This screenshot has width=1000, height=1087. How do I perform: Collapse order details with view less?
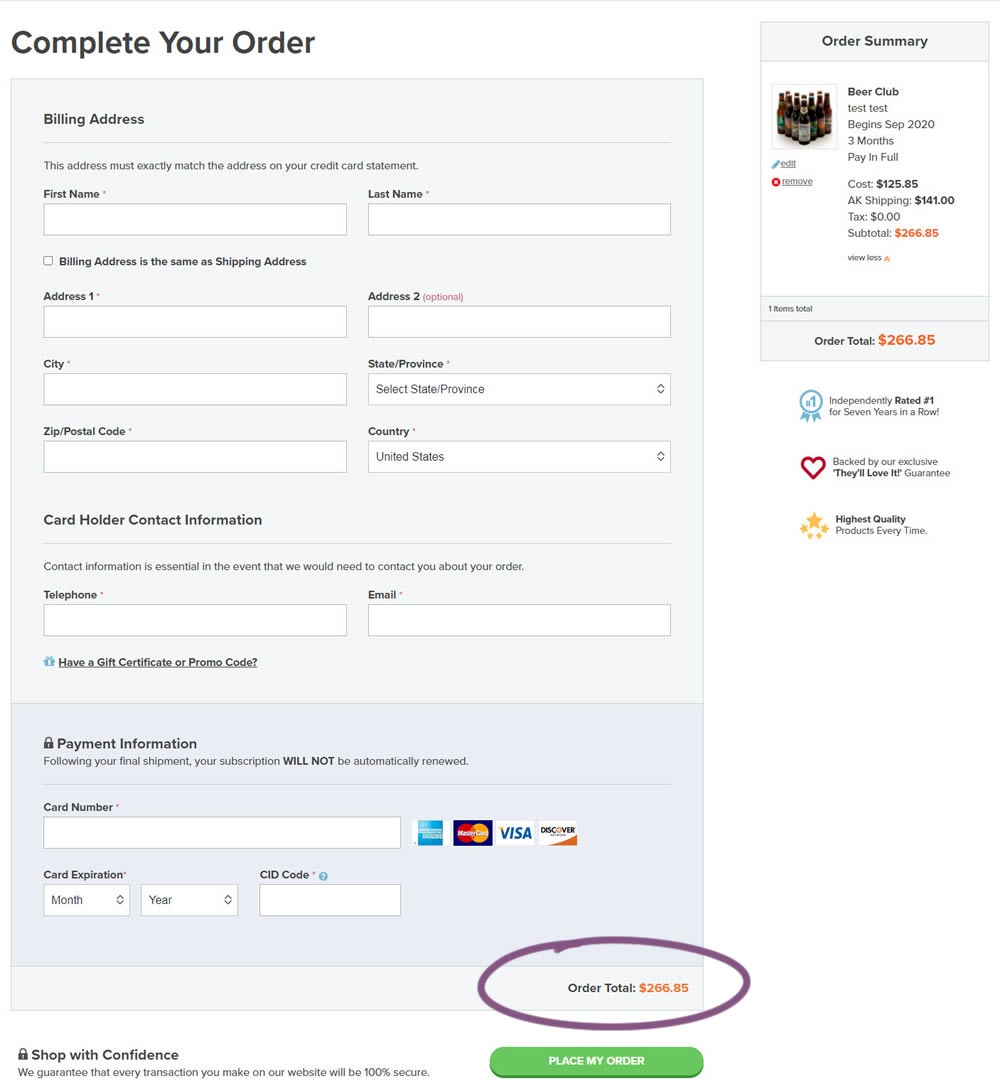868,258
